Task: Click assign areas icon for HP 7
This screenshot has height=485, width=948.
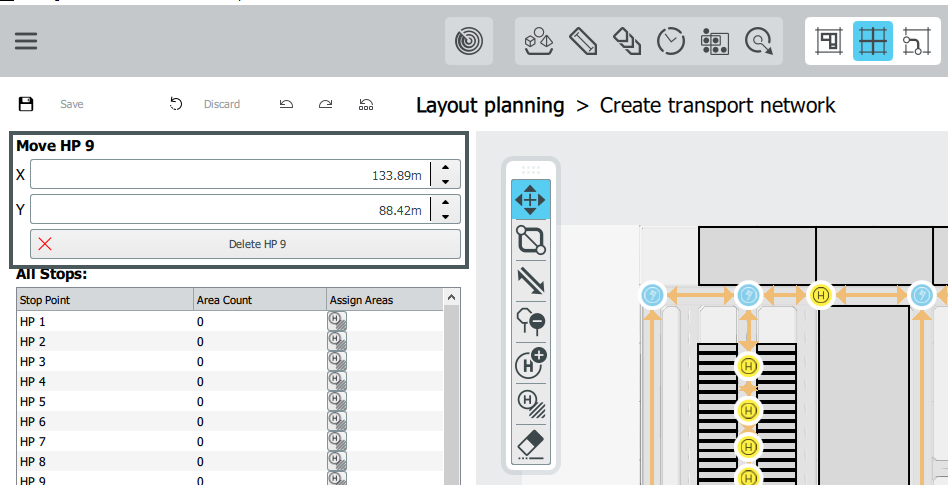Action: pyautogui.click(x=337, y=441)
